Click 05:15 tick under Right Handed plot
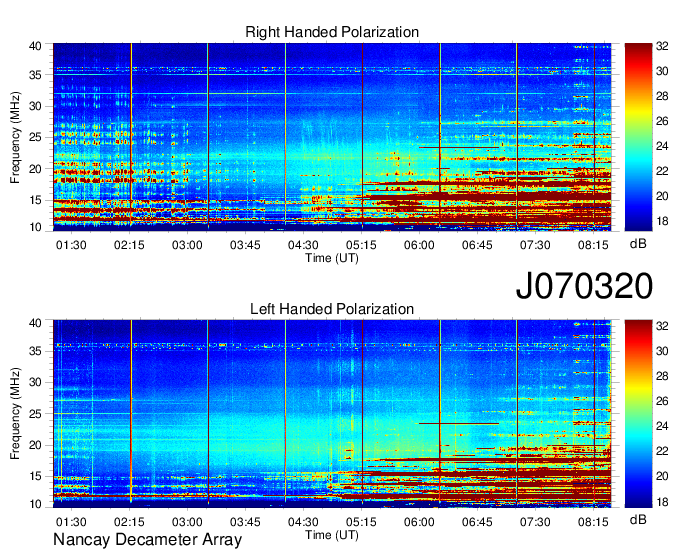 [x=361, y=245]
